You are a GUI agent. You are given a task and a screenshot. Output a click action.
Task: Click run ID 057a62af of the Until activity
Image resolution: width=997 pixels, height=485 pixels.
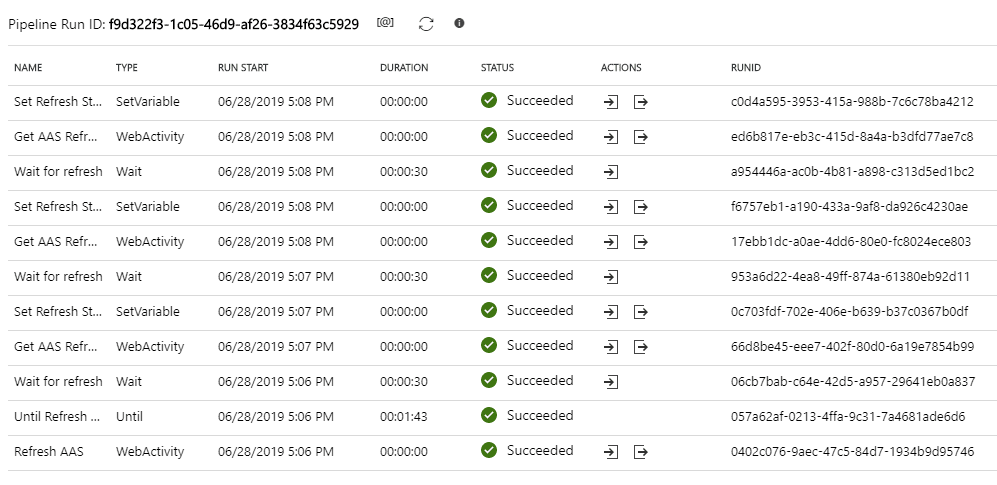point(848,416)
